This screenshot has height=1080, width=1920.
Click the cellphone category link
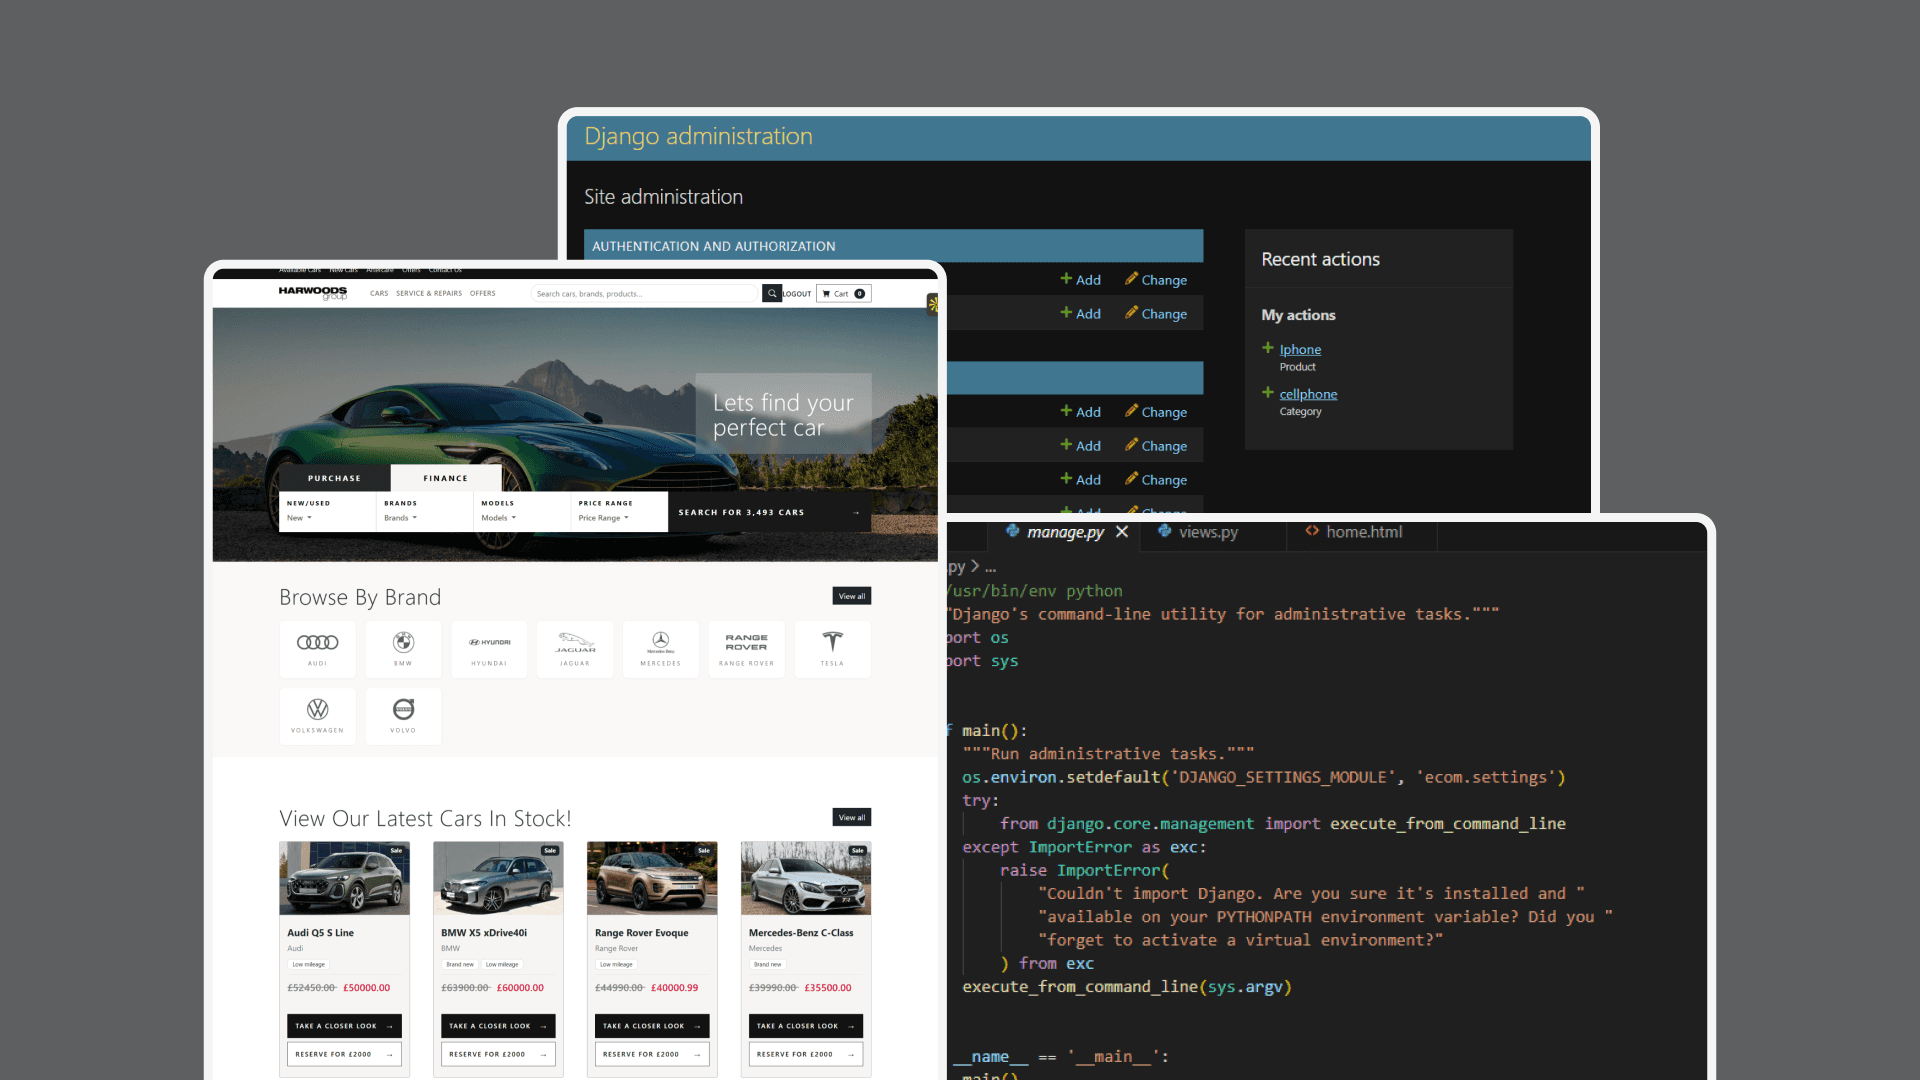[1308, 394]
